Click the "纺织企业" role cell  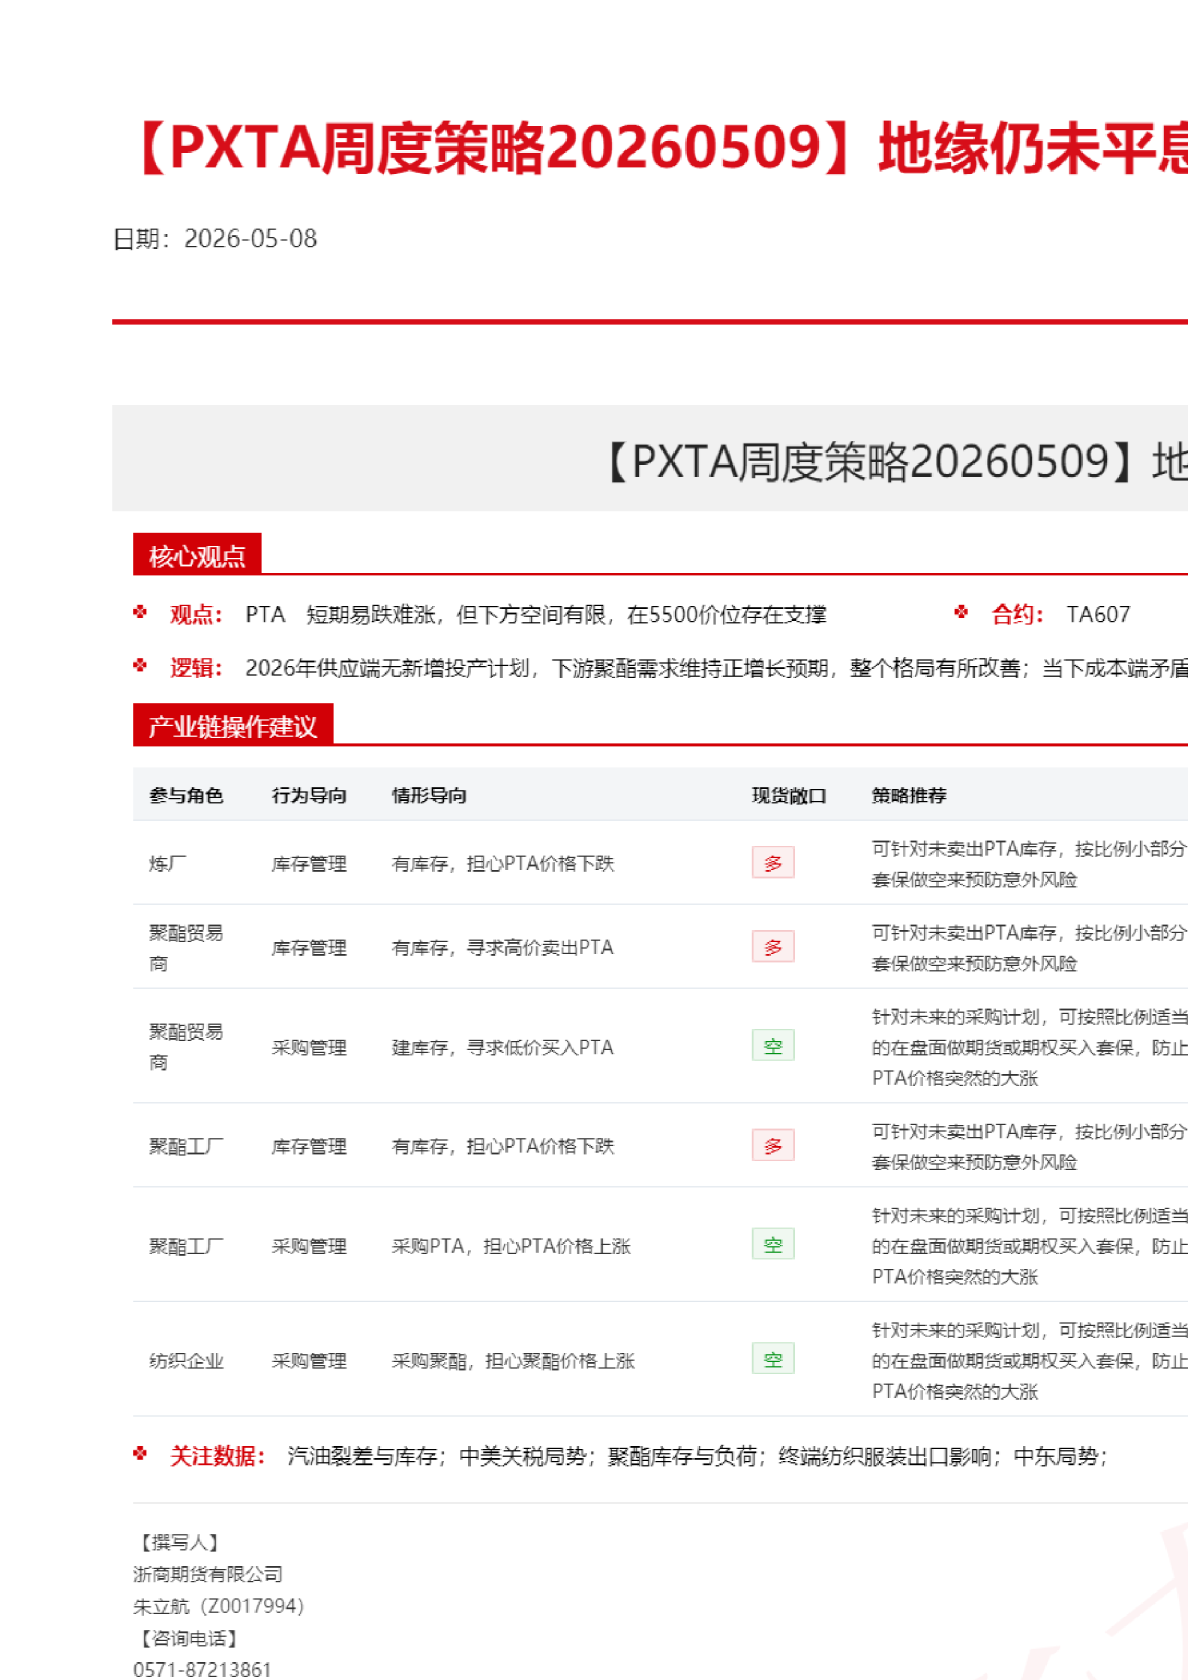[x=186, y=1362]
